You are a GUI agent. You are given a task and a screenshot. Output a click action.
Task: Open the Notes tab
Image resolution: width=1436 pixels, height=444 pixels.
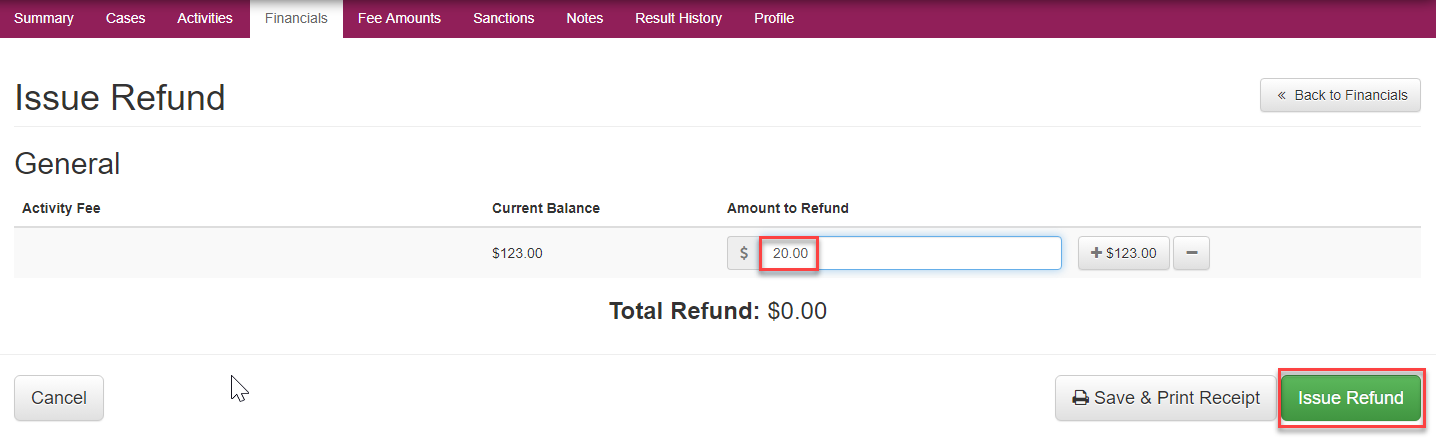click(x=584, y=18)
